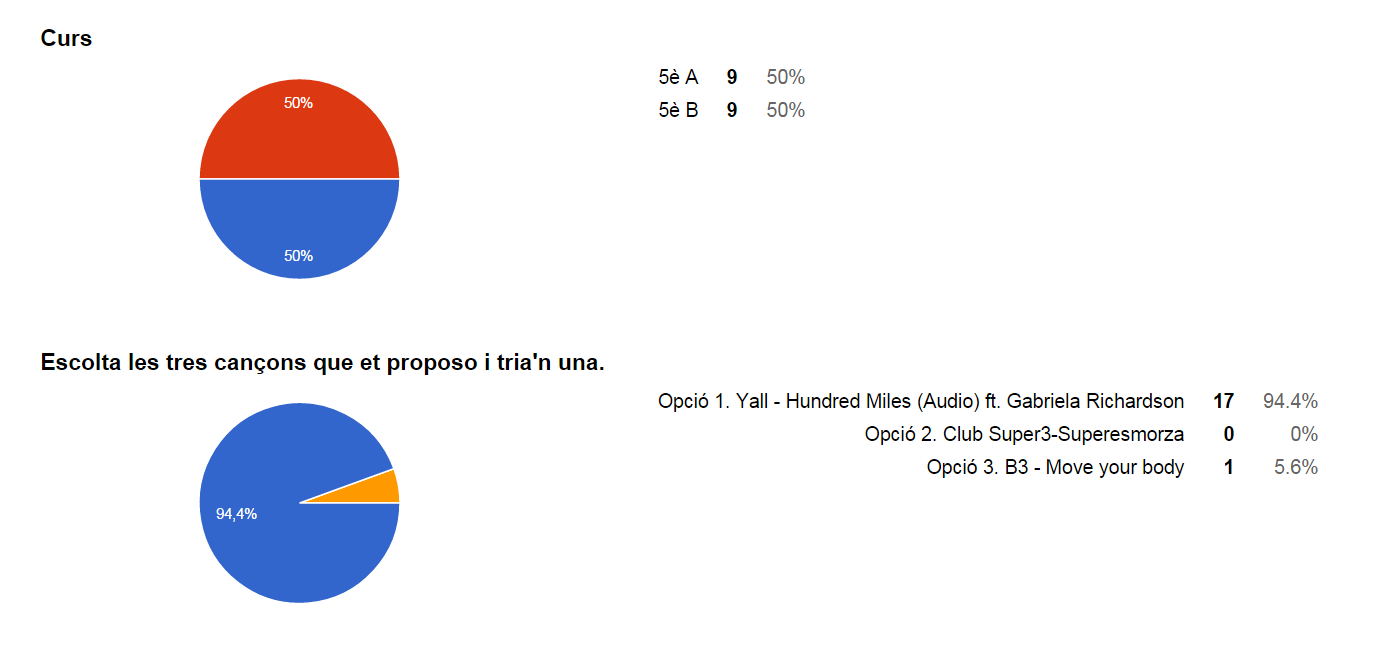The width and height of the screenshot is (1386, 645).
Task: Click the 50% label inside red slice
Action: [x=298, y=102]
